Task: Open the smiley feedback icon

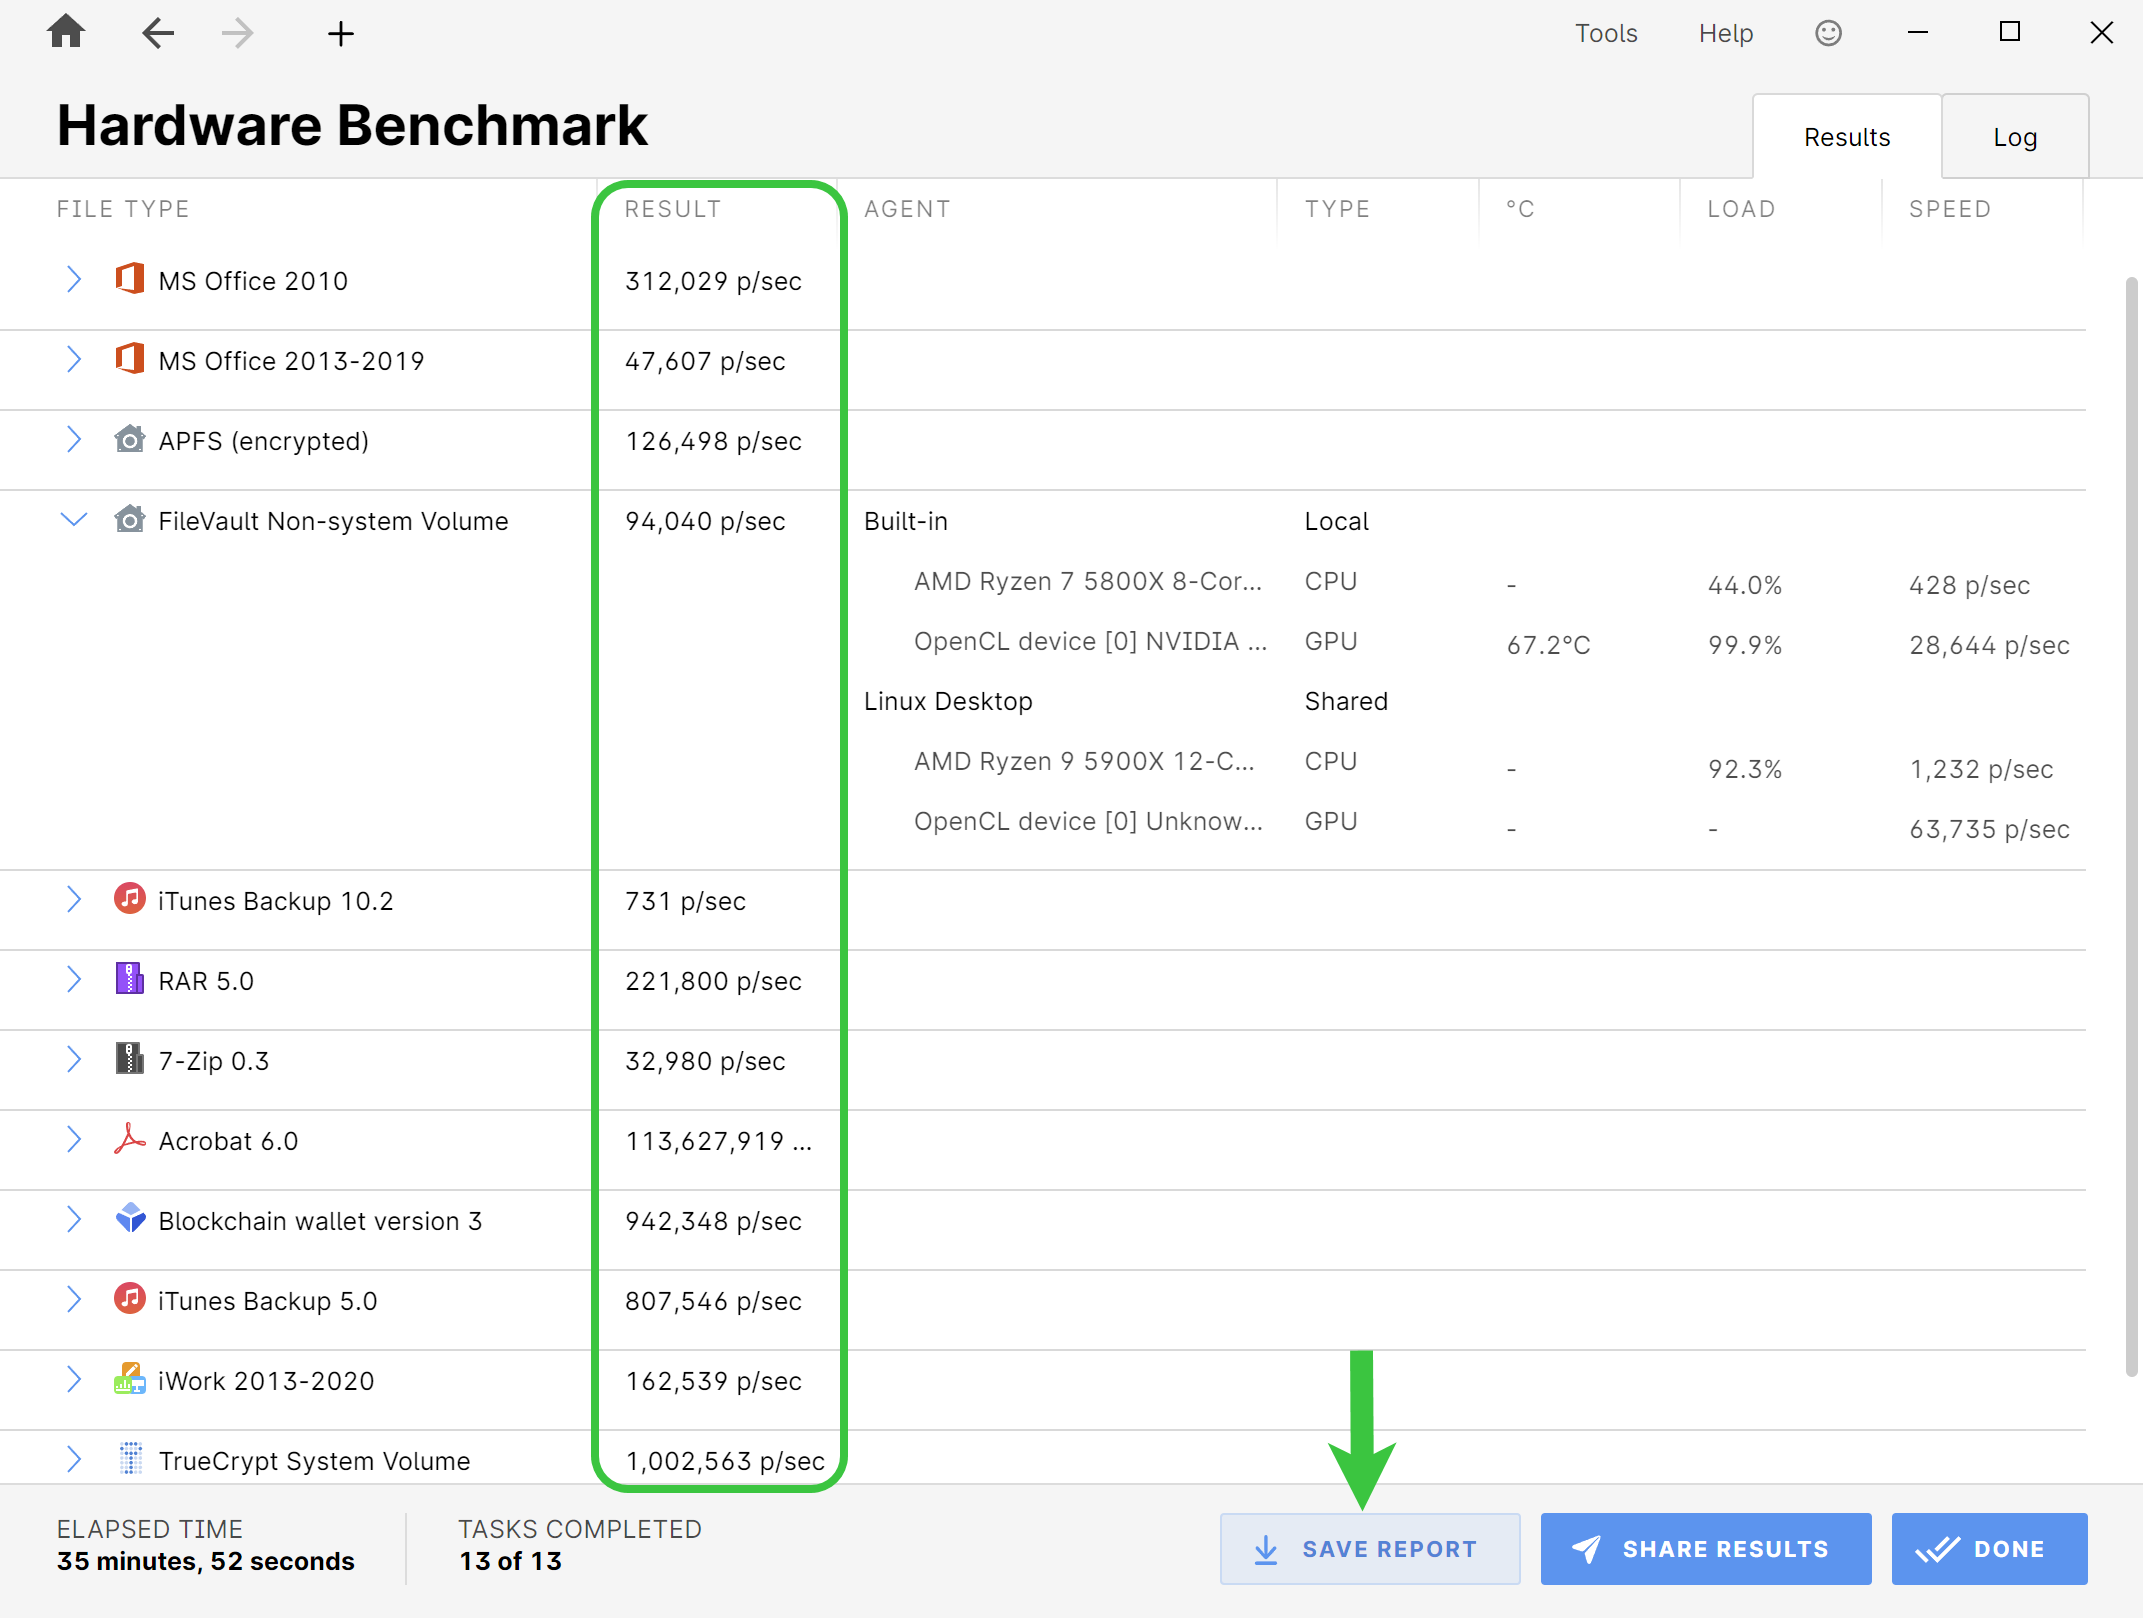Action: pos(1828,33)
